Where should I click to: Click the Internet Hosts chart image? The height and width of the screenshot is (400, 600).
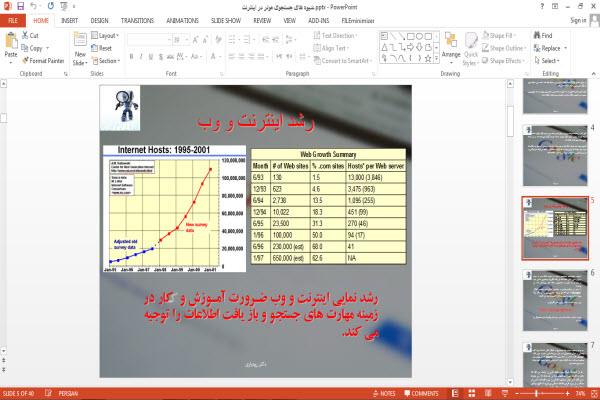tap(174, 209)
